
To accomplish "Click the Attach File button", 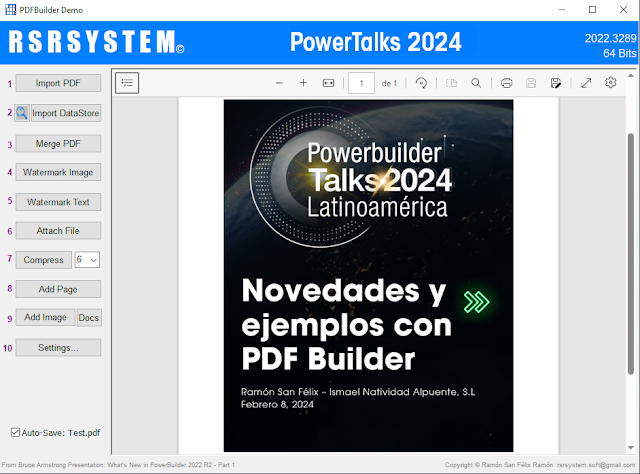I will [58, 231].
